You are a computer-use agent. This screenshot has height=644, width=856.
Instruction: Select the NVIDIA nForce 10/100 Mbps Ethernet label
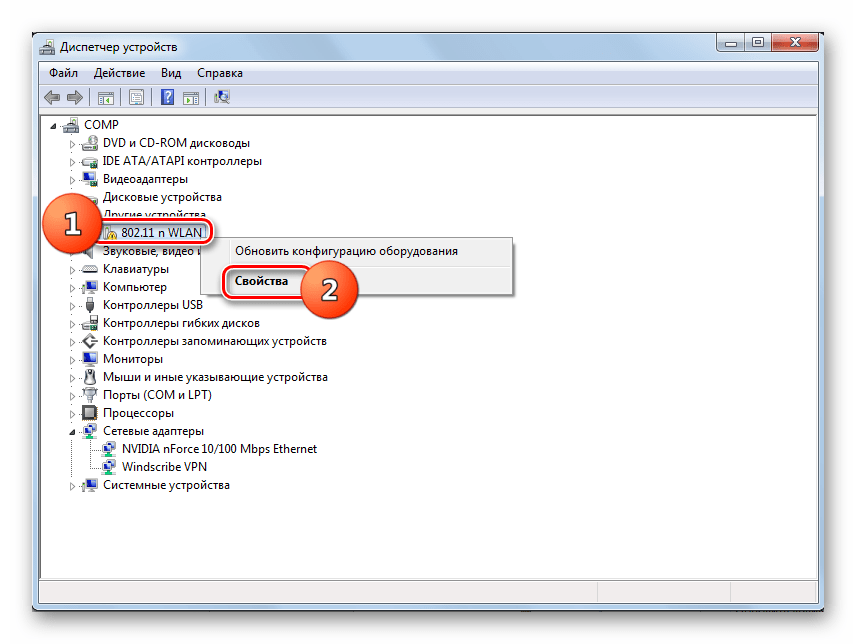click(219, 449)
